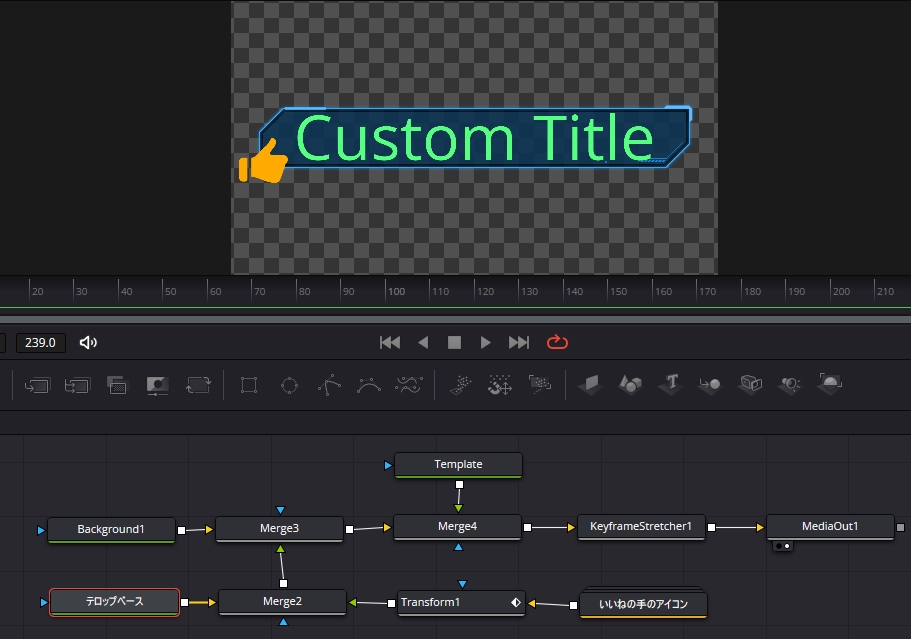The width and height of the screenshot is (911, 639).
Task: Select the KeyframeStretcher1 node
Action: tap(641, 526)
